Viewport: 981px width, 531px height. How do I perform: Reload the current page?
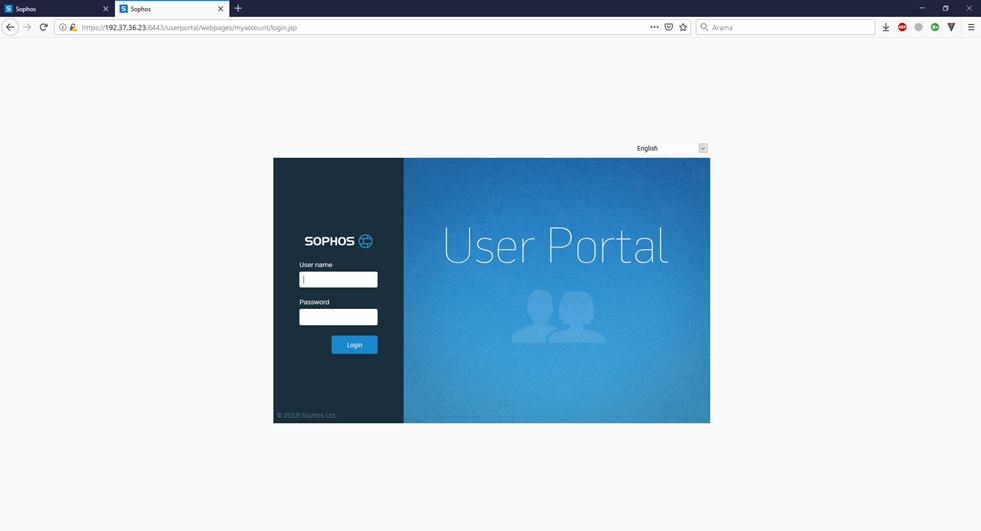[44, 27]
